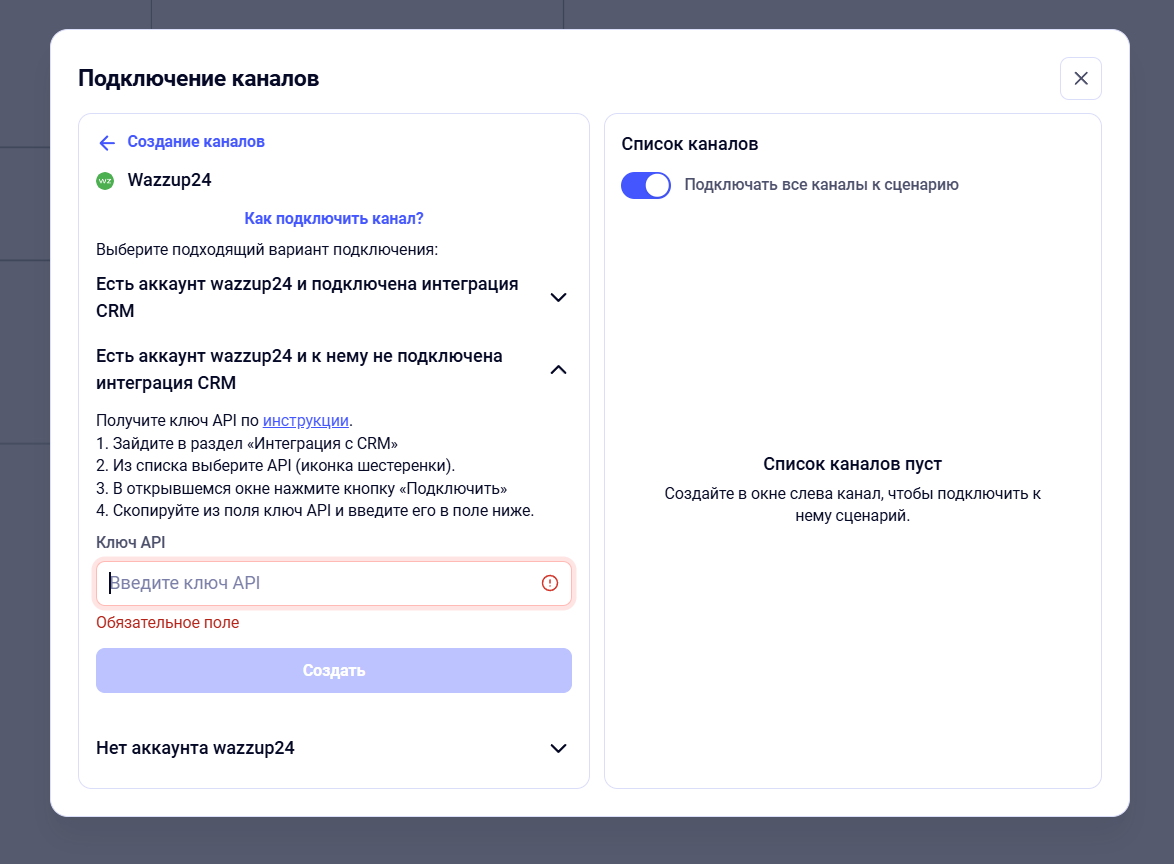Viewport: 1174px width, 864px height.
Task: Collapse chevron for account without CRM integration
Action: tap(559, 369)
